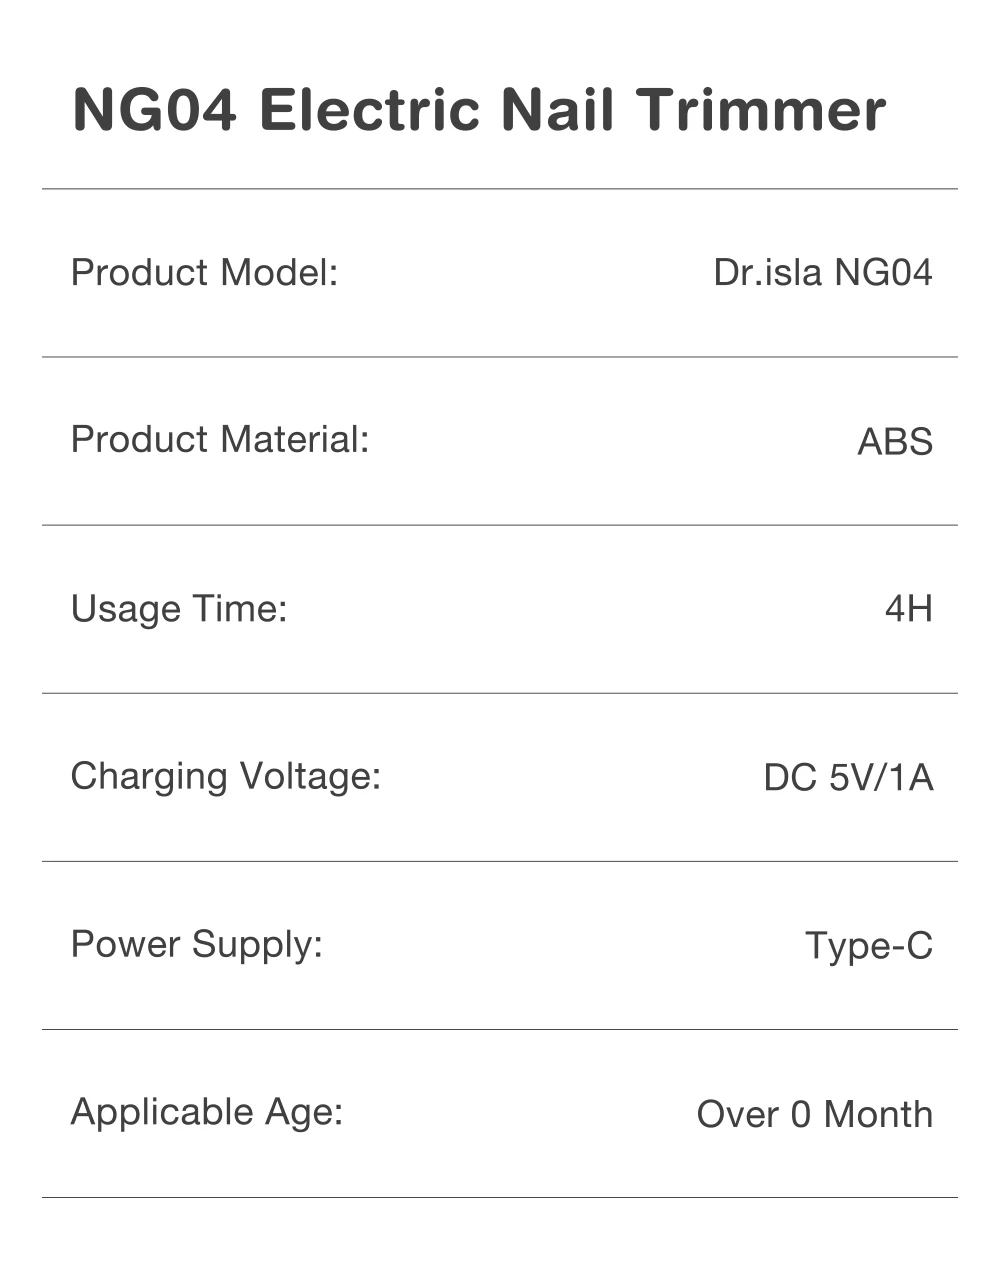Click the 4H usage time value

[909, 608]
